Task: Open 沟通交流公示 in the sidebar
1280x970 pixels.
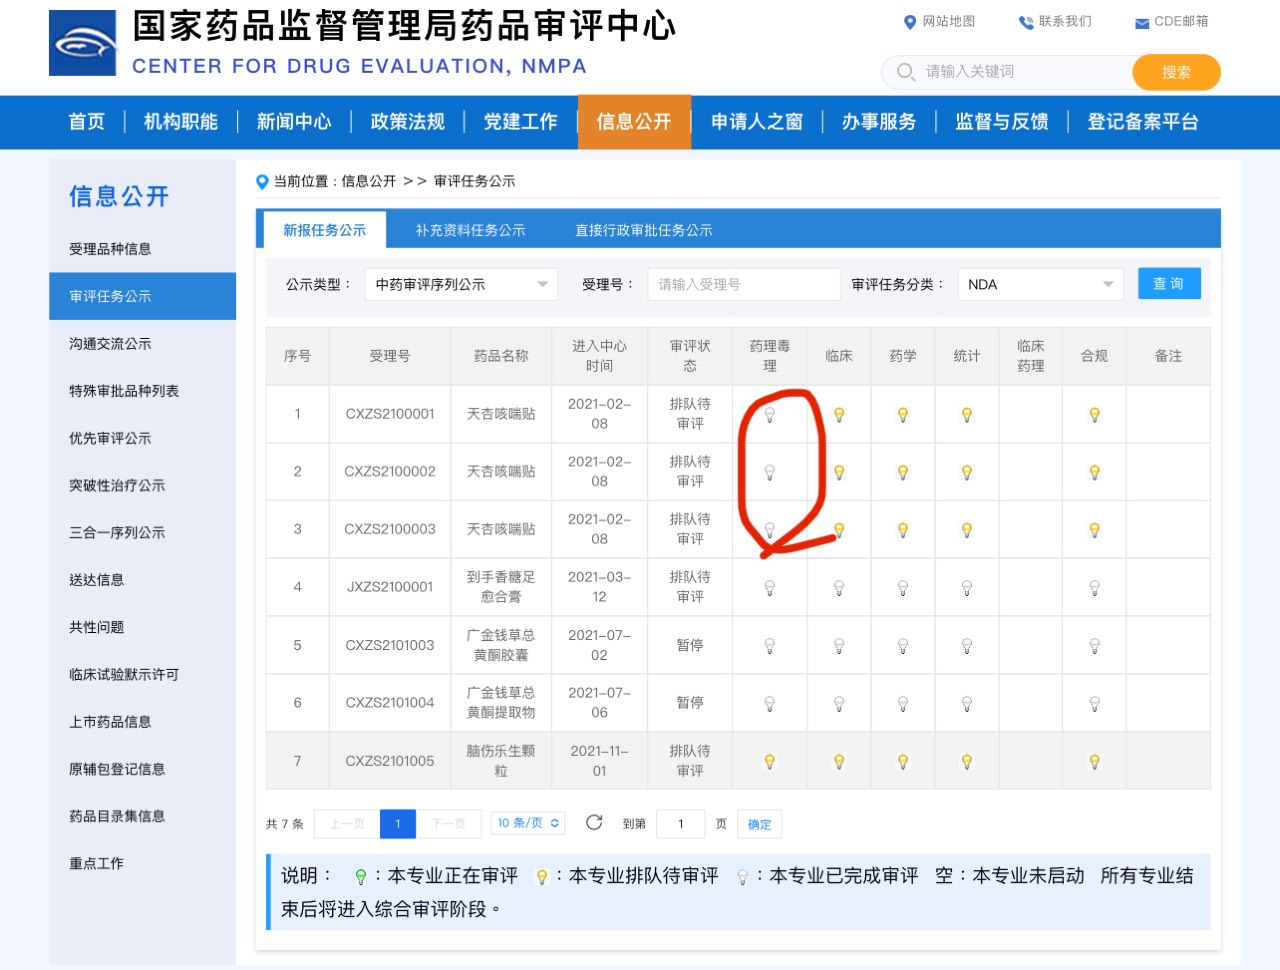Action: click(110, 344)
